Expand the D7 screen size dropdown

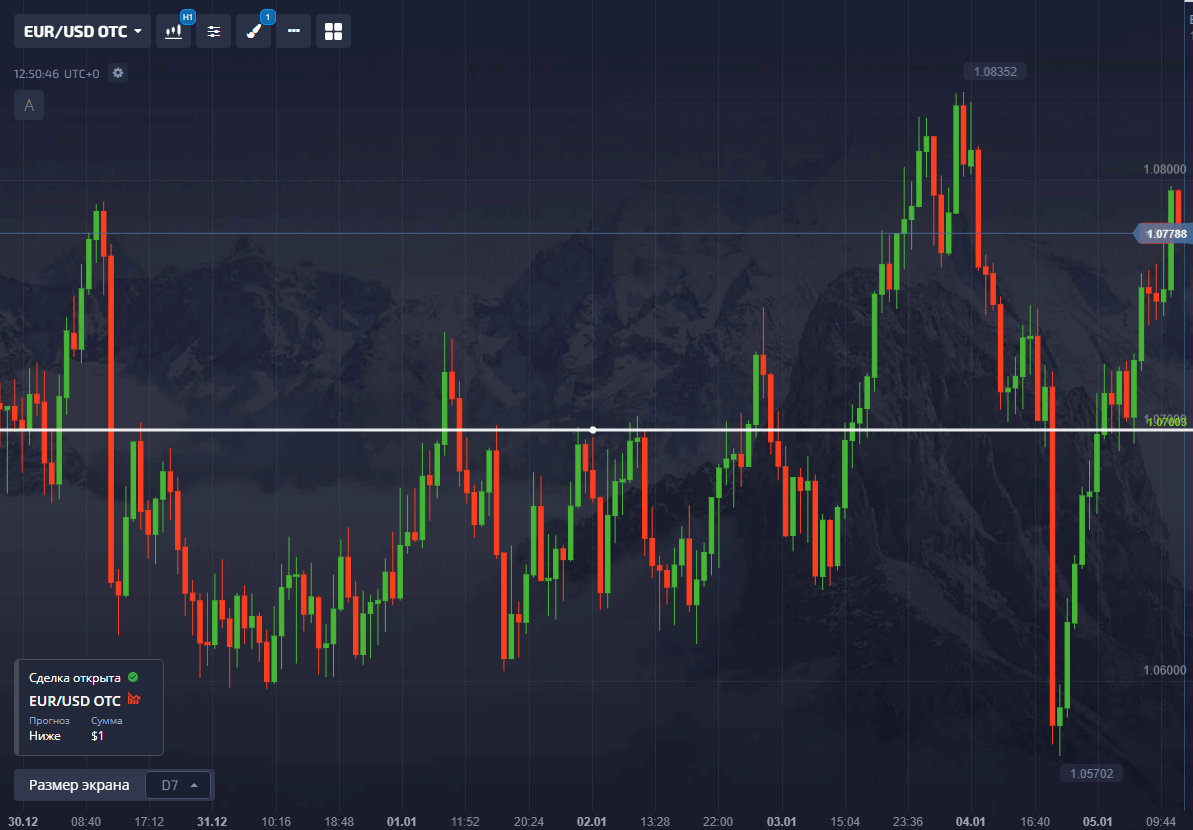[x=180, y=785]
